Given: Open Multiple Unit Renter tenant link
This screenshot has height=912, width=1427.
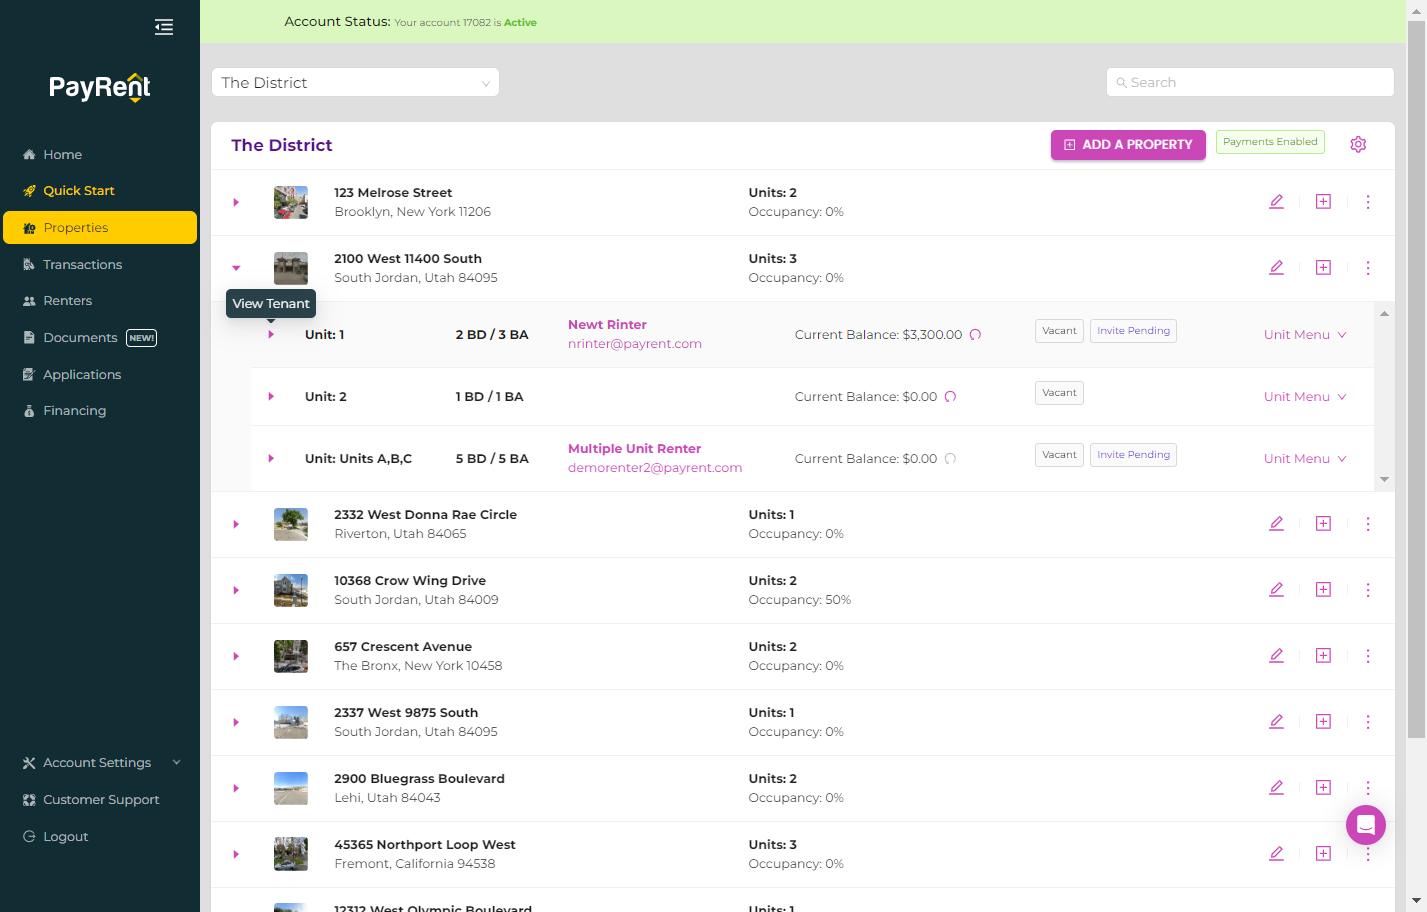Looking at the screenshot, I should [634, 449].
